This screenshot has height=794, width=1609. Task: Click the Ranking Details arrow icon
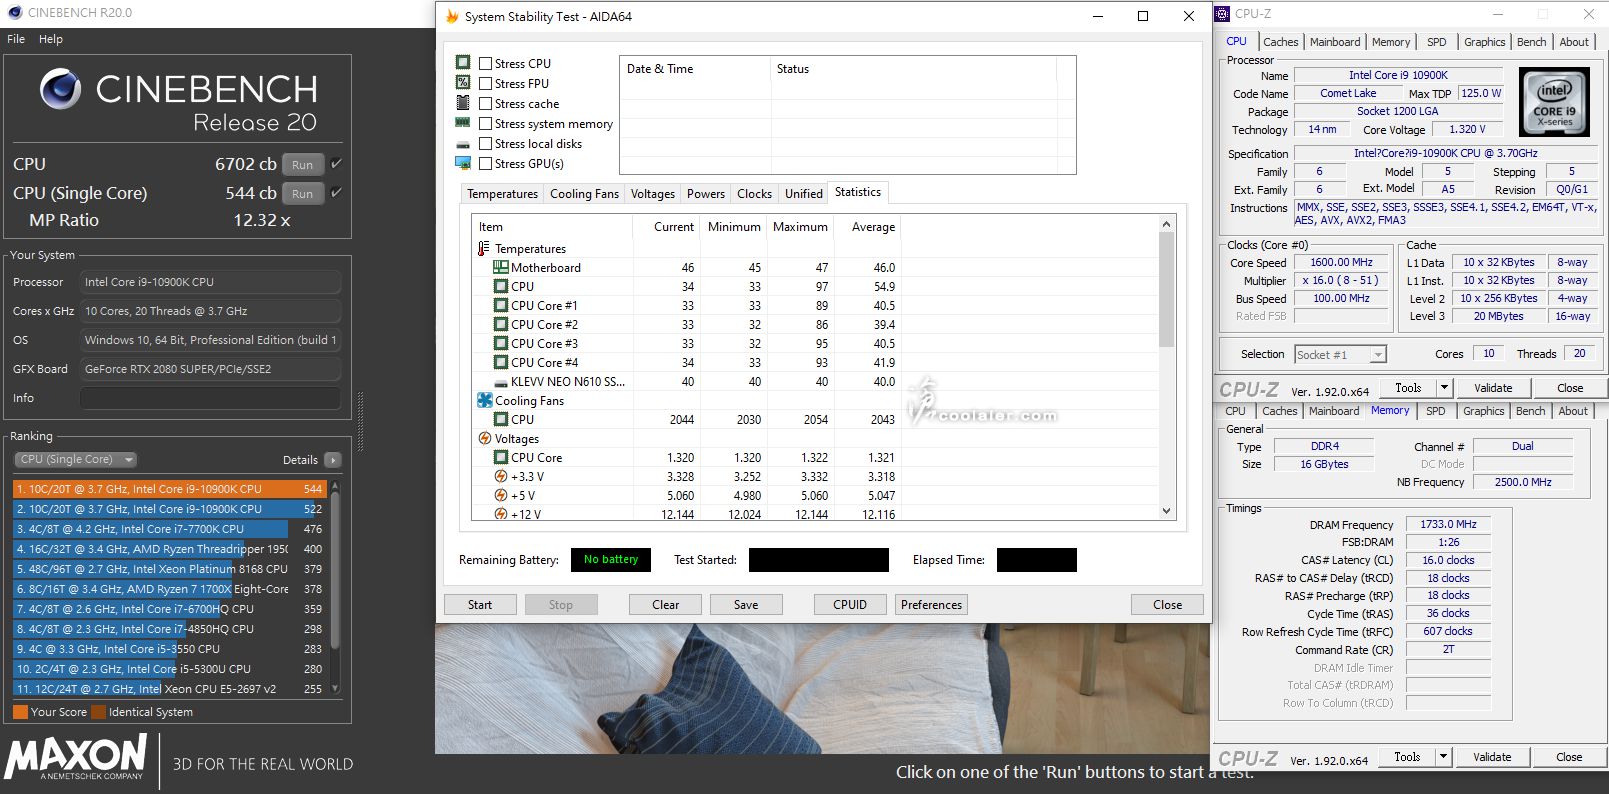click(x=333, y=460)
